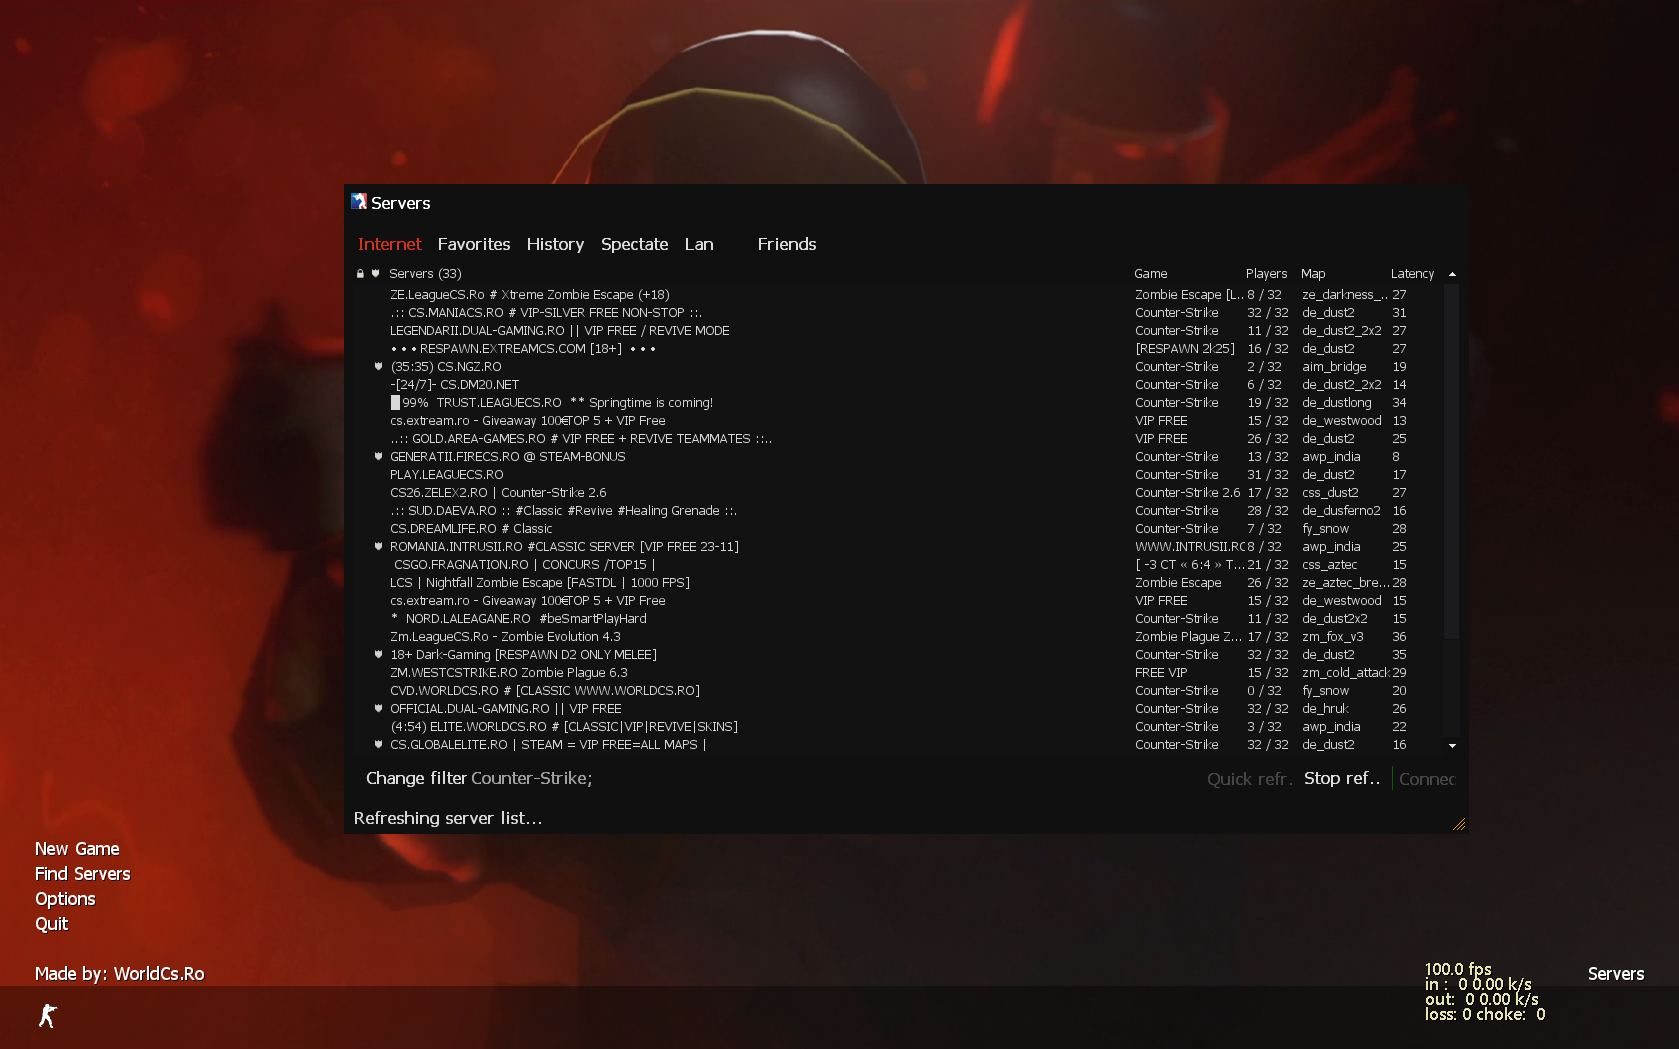This screenshot has width=1679, height=1049.
Task: Click the shield icon beside GENERATII.FIRECS.RO
Action: click(378, 457)
